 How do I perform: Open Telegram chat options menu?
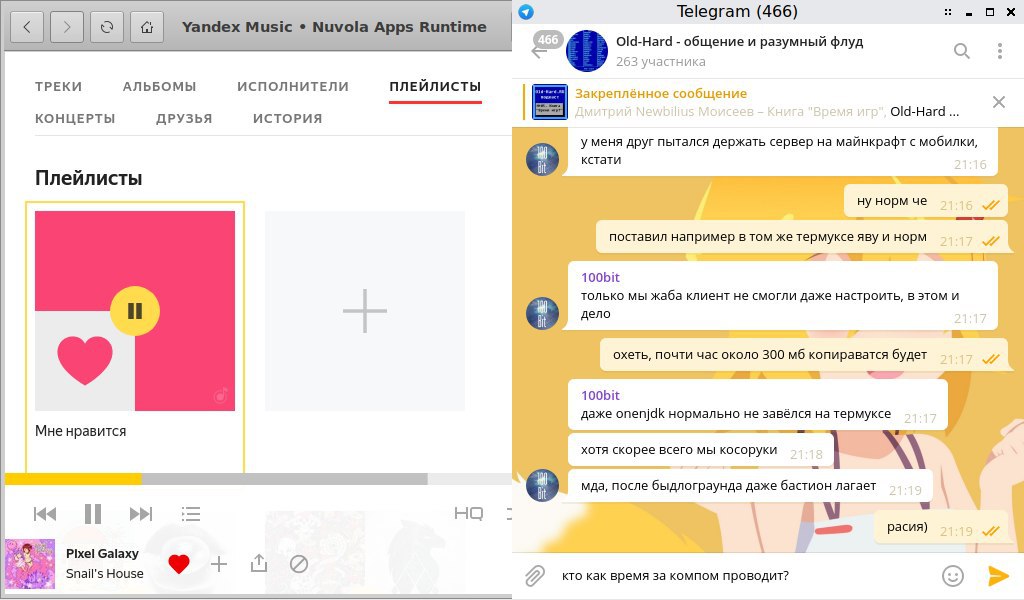[1000, 51]
